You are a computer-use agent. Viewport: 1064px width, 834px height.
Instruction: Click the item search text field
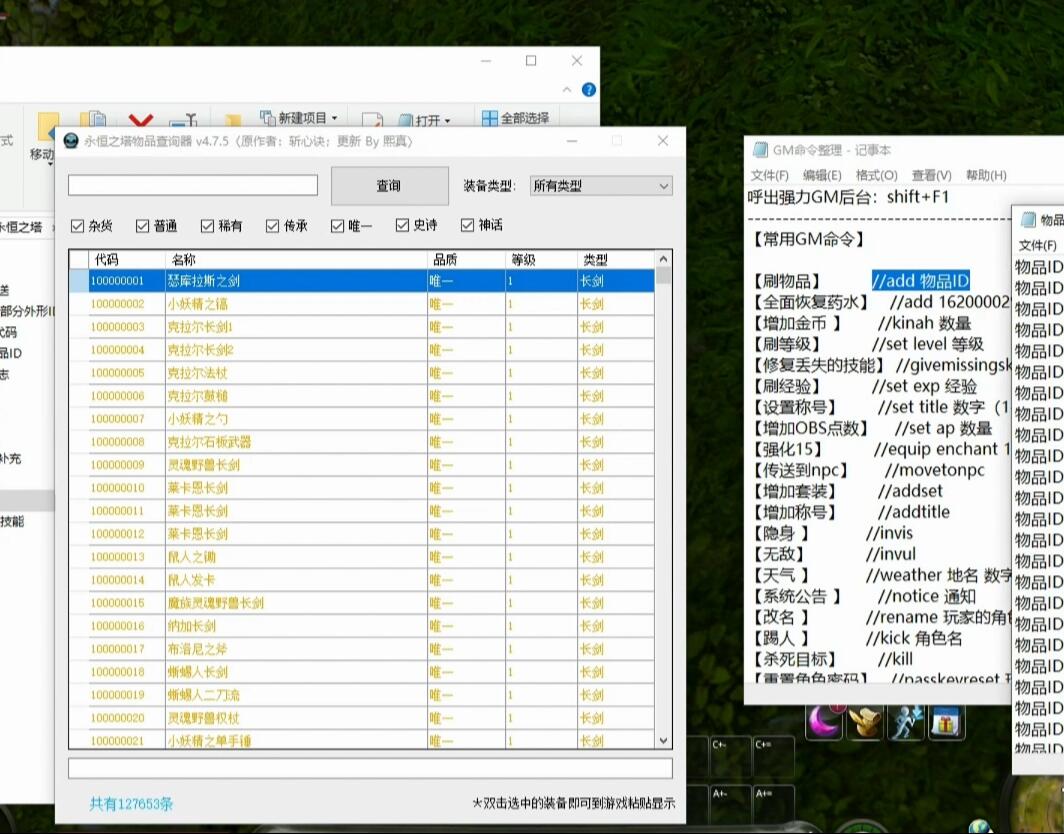(x=193, y=186)
